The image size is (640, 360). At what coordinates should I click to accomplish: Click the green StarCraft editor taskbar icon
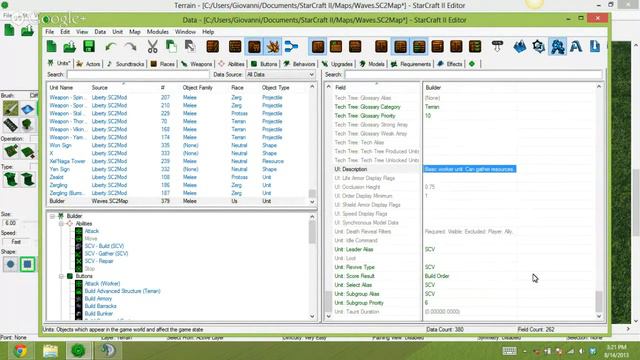pos(78,351)
